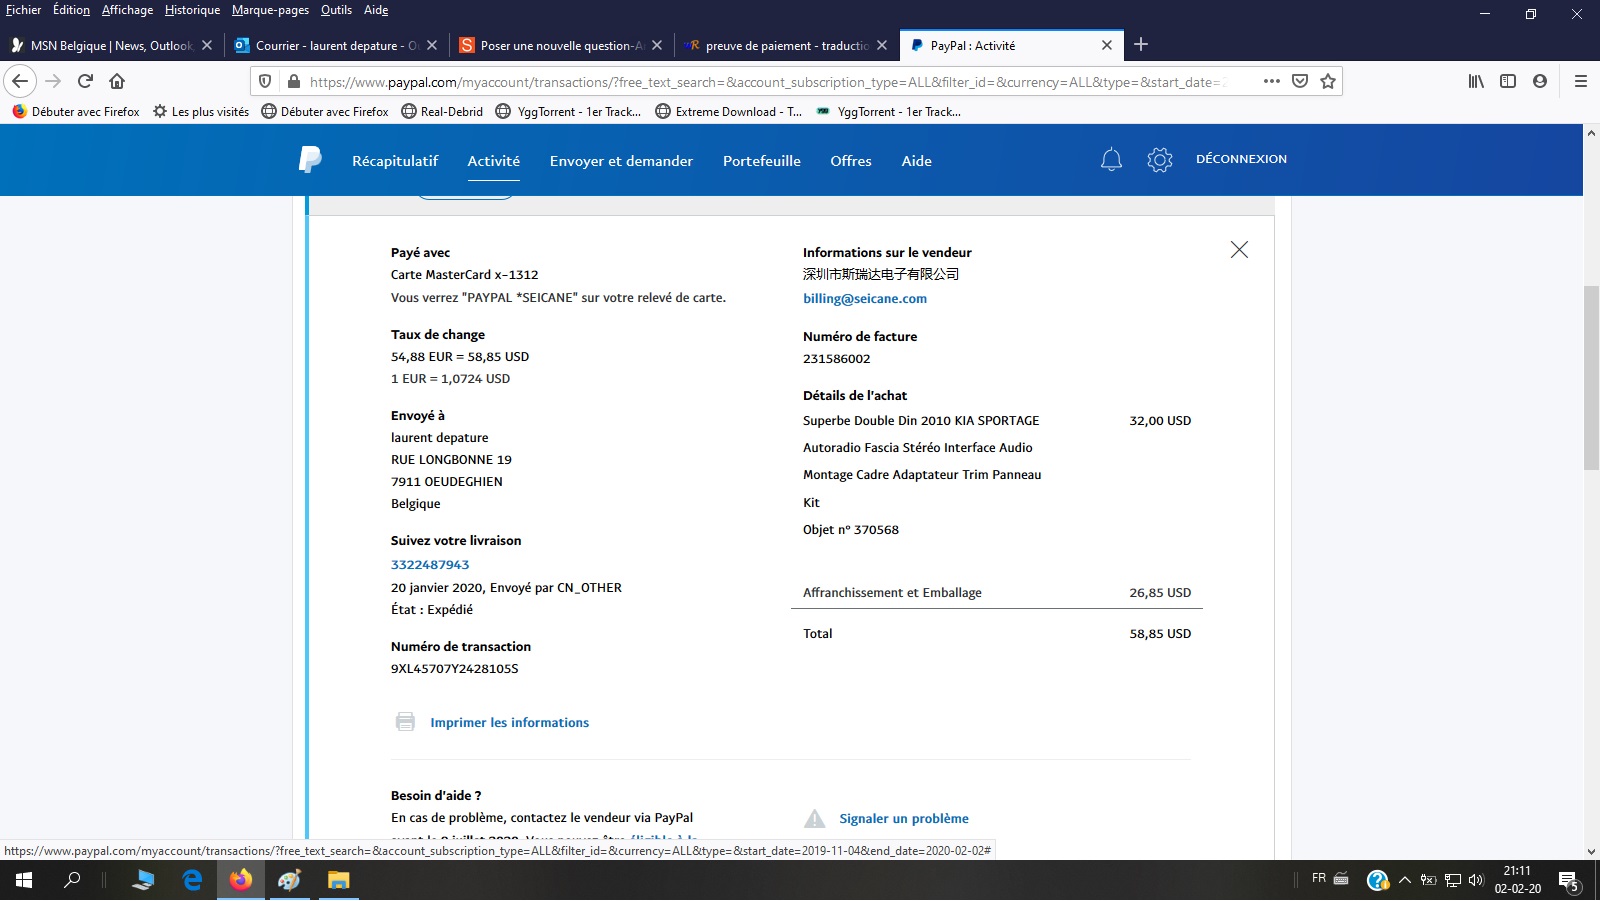Switch to preuve de paiement tab
1600x901 pixels.
point(786,45)
